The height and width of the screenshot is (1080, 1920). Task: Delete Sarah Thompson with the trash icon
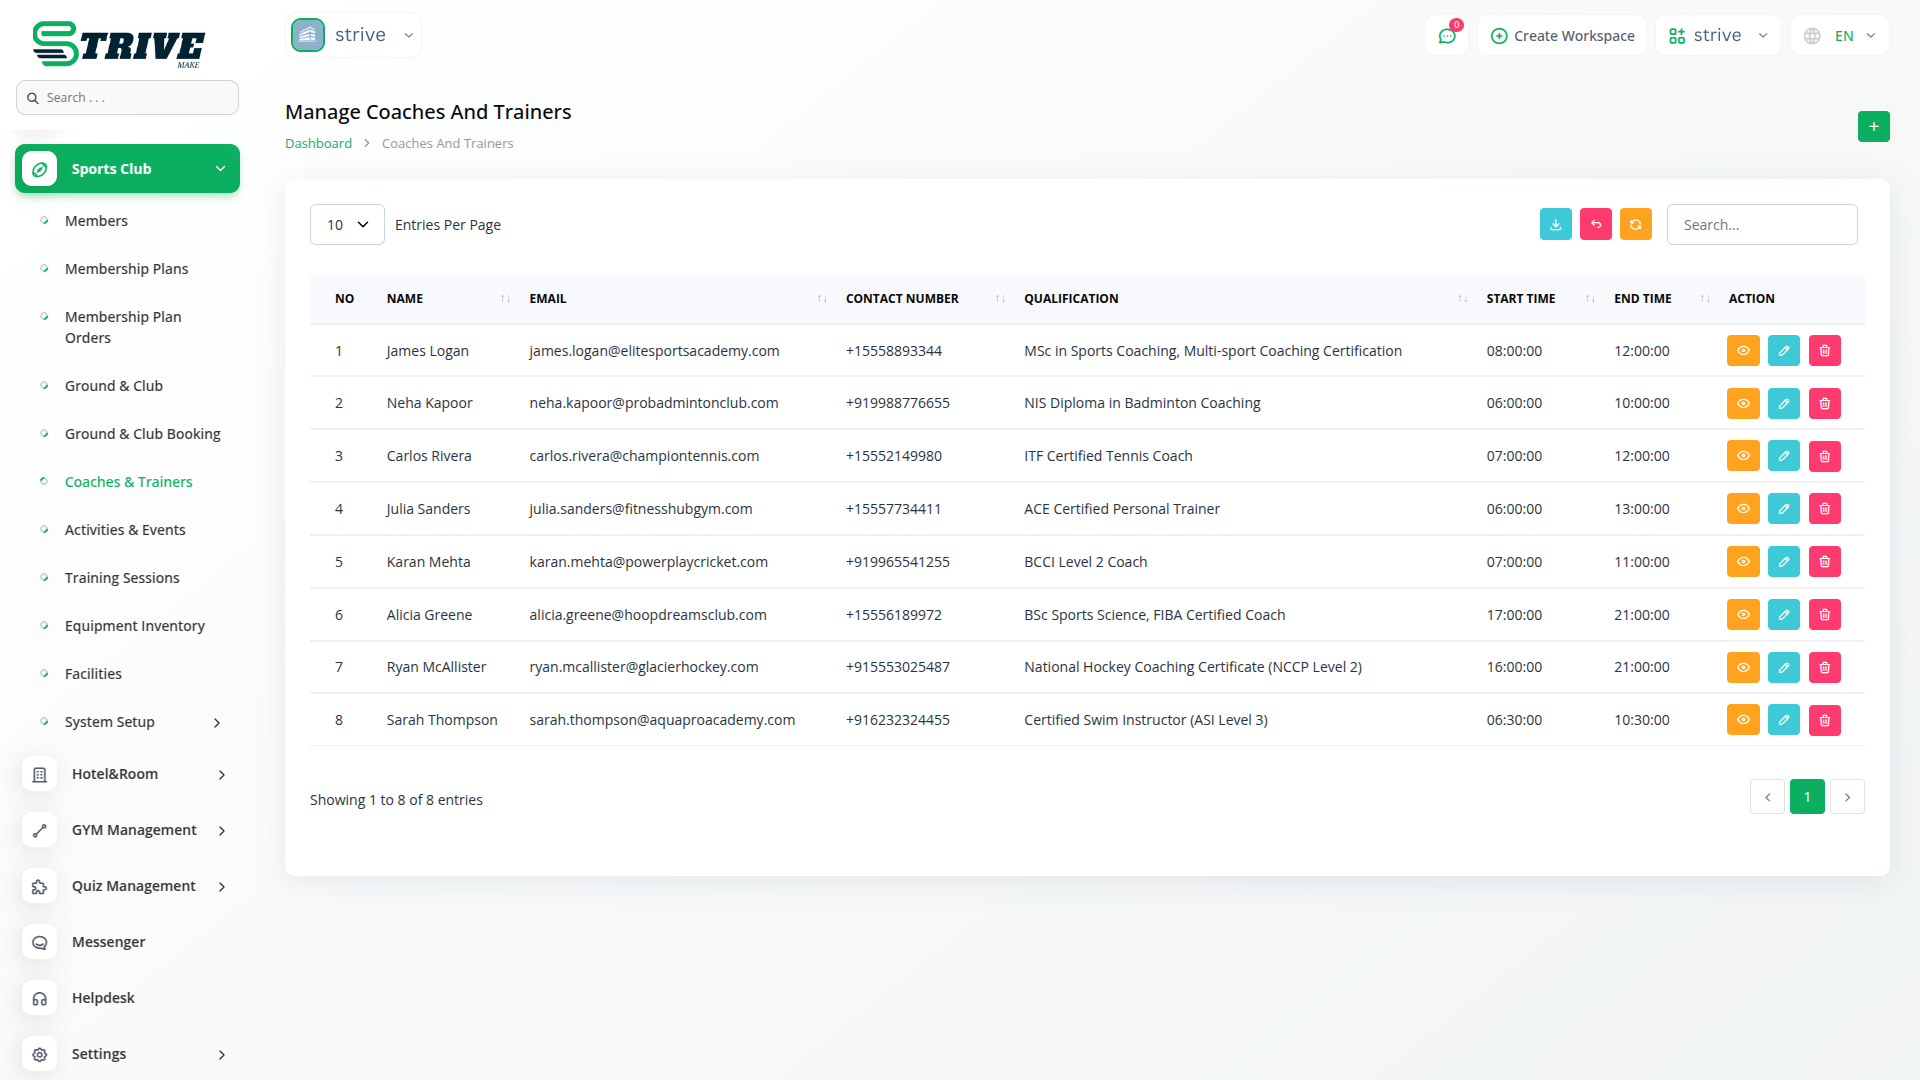tap(1824, 720)
